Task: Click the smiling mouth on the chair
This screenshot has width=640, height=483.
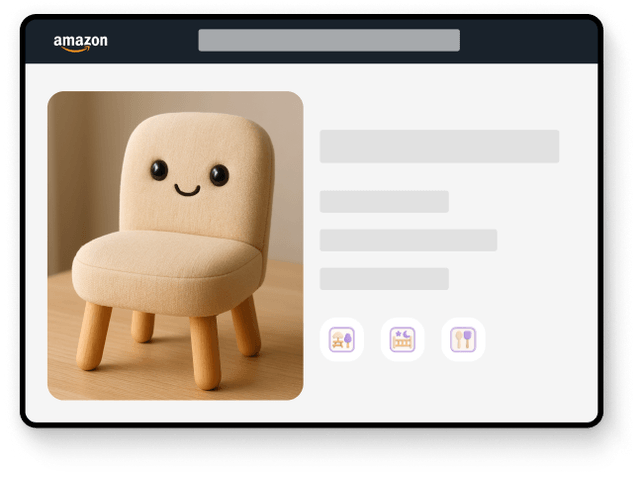Action: 187,189
